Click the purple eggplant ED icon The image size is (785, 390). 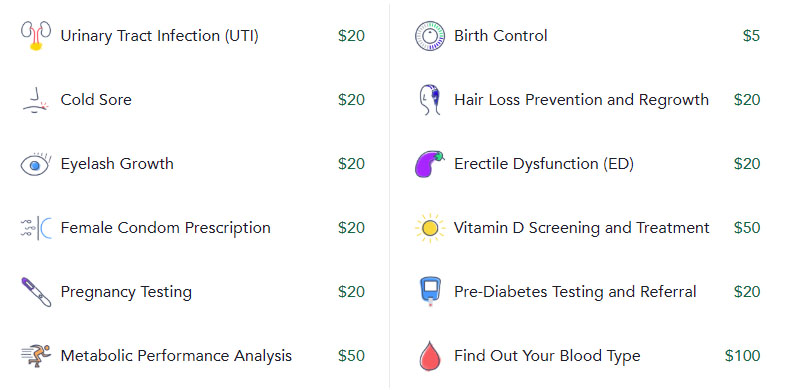[x=430, y=164]
